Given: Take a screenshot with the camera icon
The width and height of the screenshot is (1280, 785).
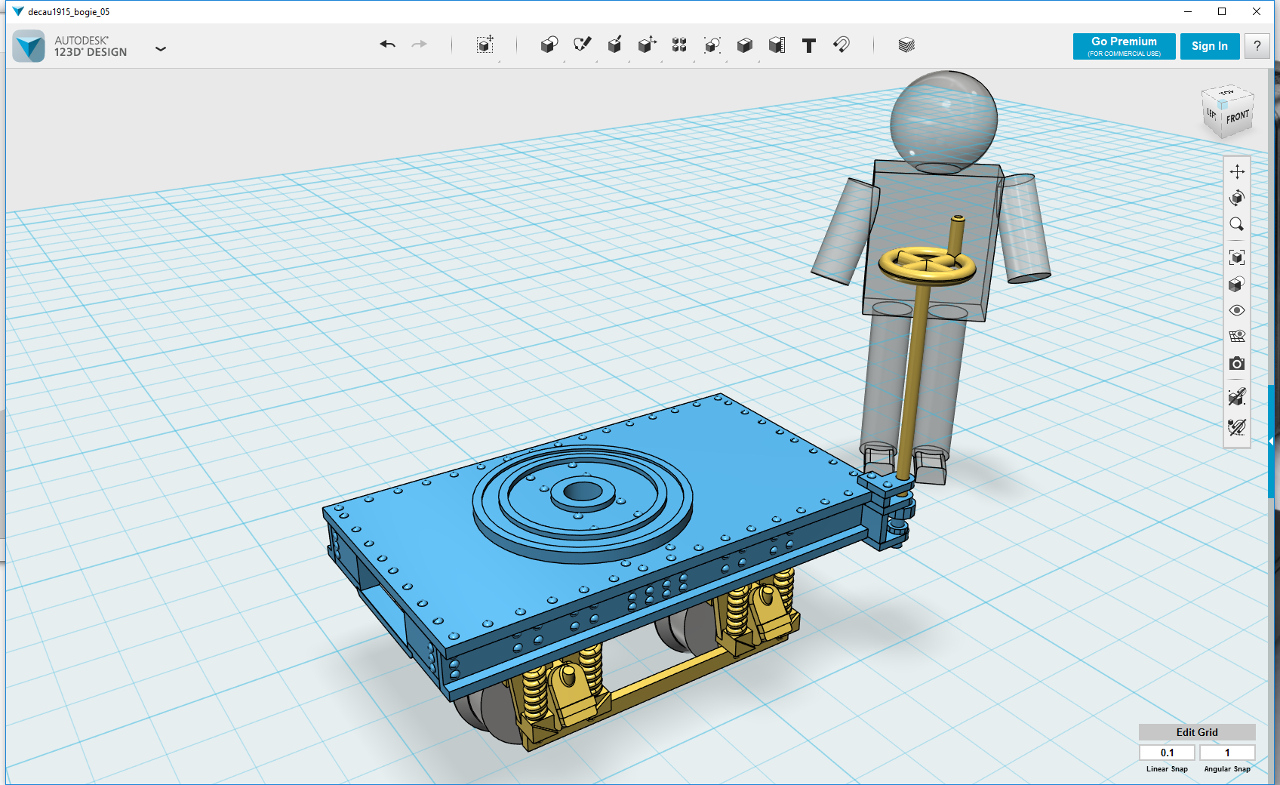Looking at the screenshot, I should [1237, 364].
